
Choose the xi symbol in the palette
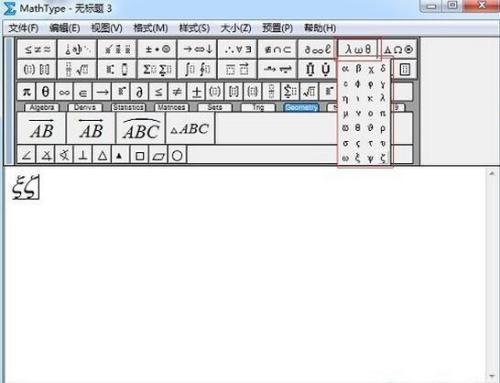(x=358, y=158)
